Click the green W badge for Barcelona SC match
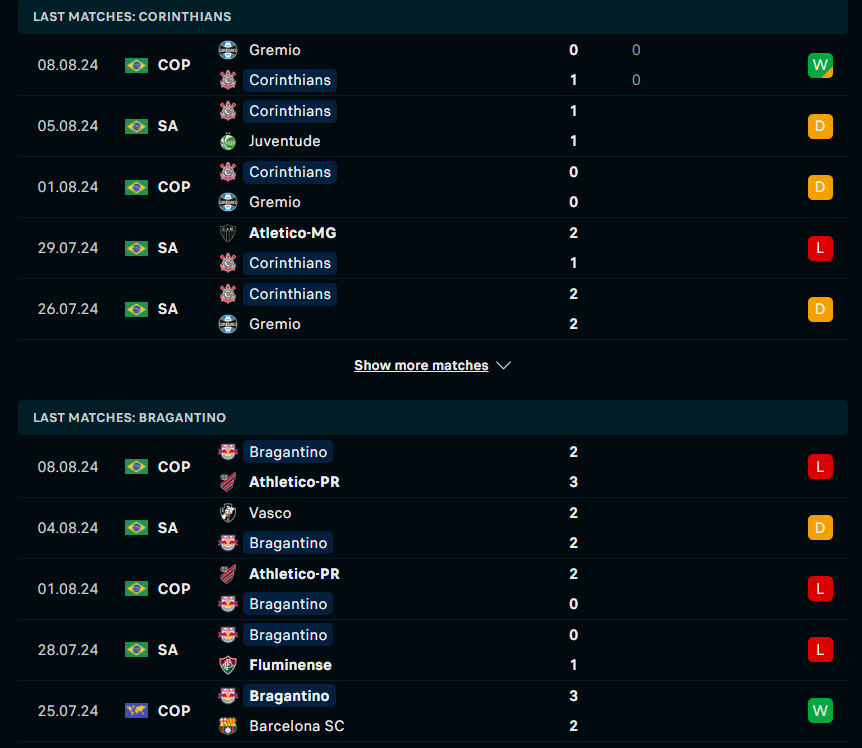The image size is (862, 748). [x=820, y=711]
